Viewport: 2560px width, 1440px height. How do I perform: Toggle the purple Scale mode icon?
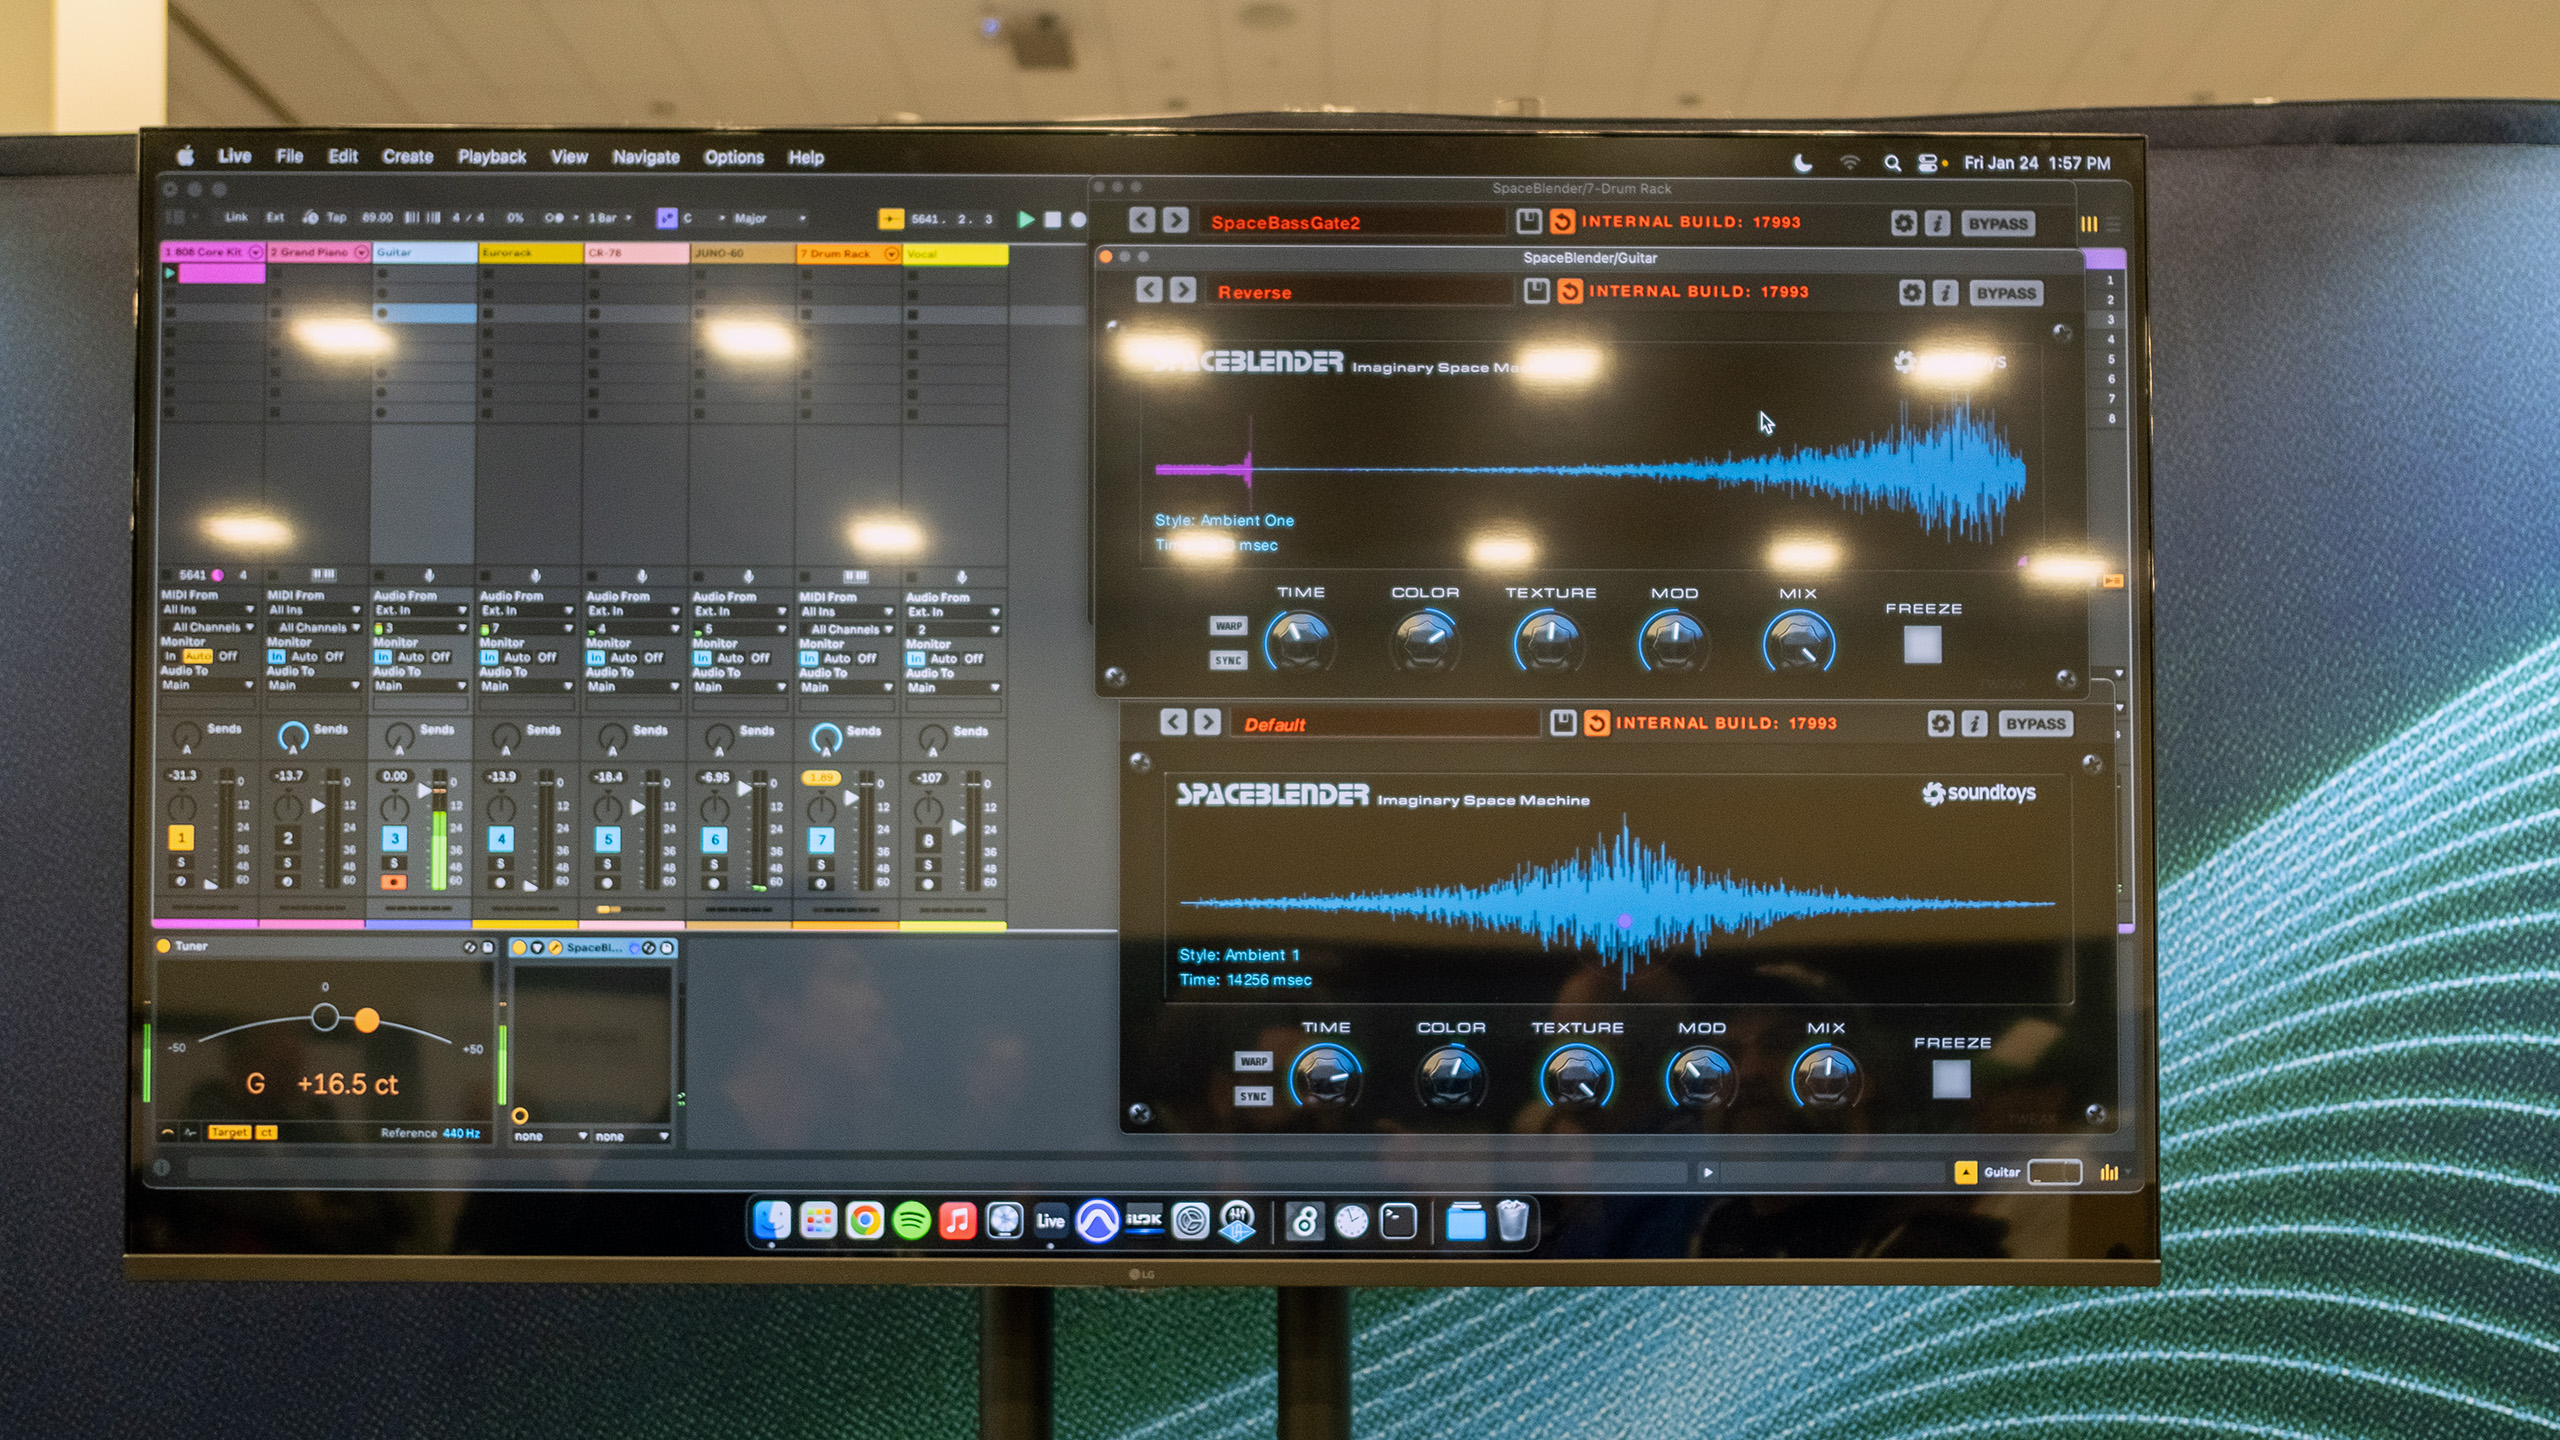[666, 218]
